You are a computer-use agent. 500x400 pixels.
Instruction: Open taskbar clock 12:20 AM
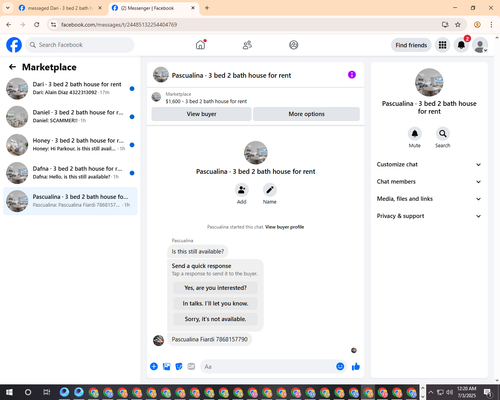[467, 392]
